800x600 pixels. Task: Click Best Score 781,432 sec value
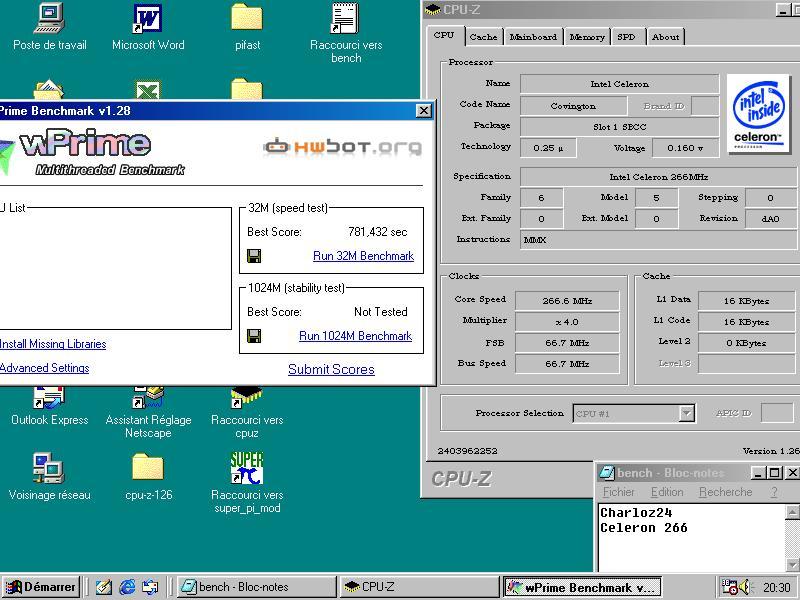coord(378,232)
